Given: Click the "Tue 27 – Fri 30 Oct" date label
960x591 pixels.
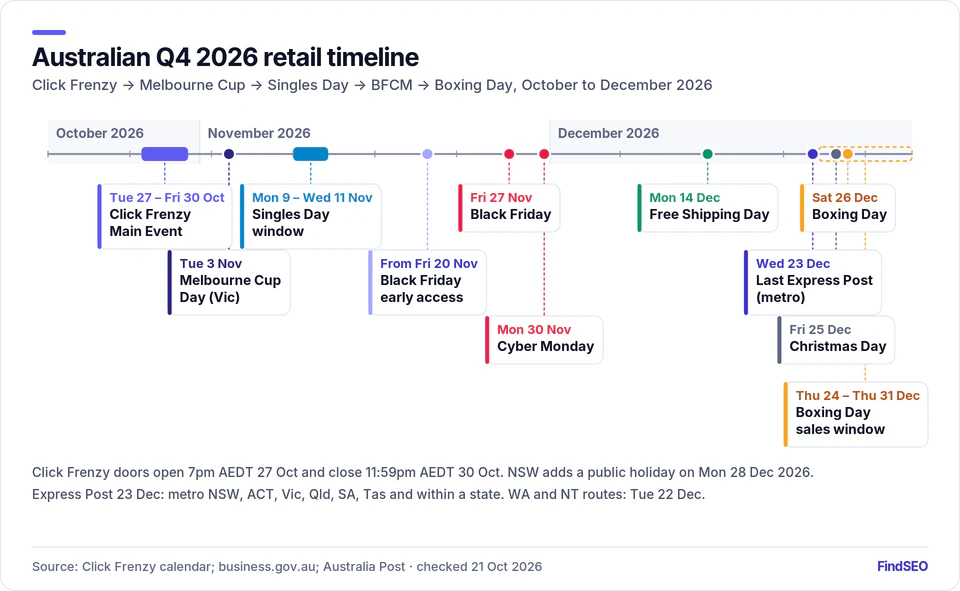Looking at the screenshot, I should point(167,197).
